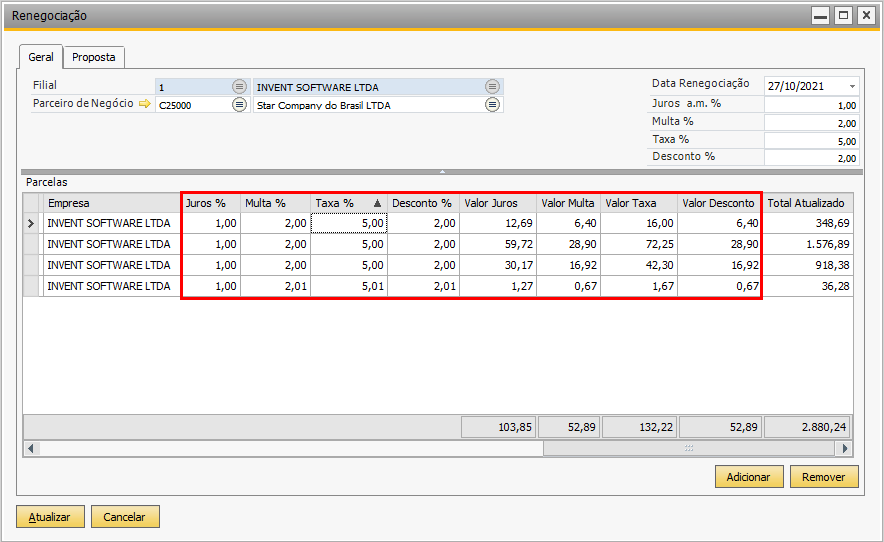Edit the Taxa % header field

(x=811, y=141)
